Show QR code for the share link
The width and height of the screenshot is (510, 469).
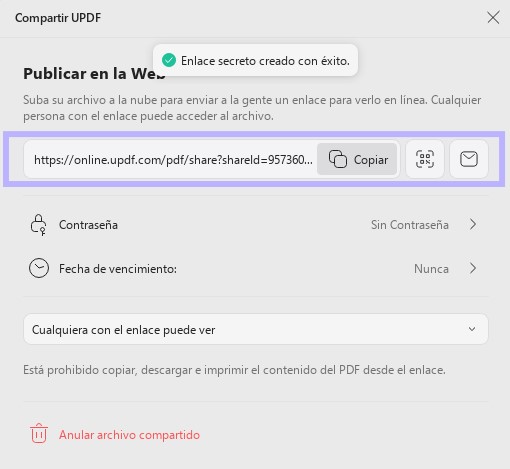click(x=425, y=159)
